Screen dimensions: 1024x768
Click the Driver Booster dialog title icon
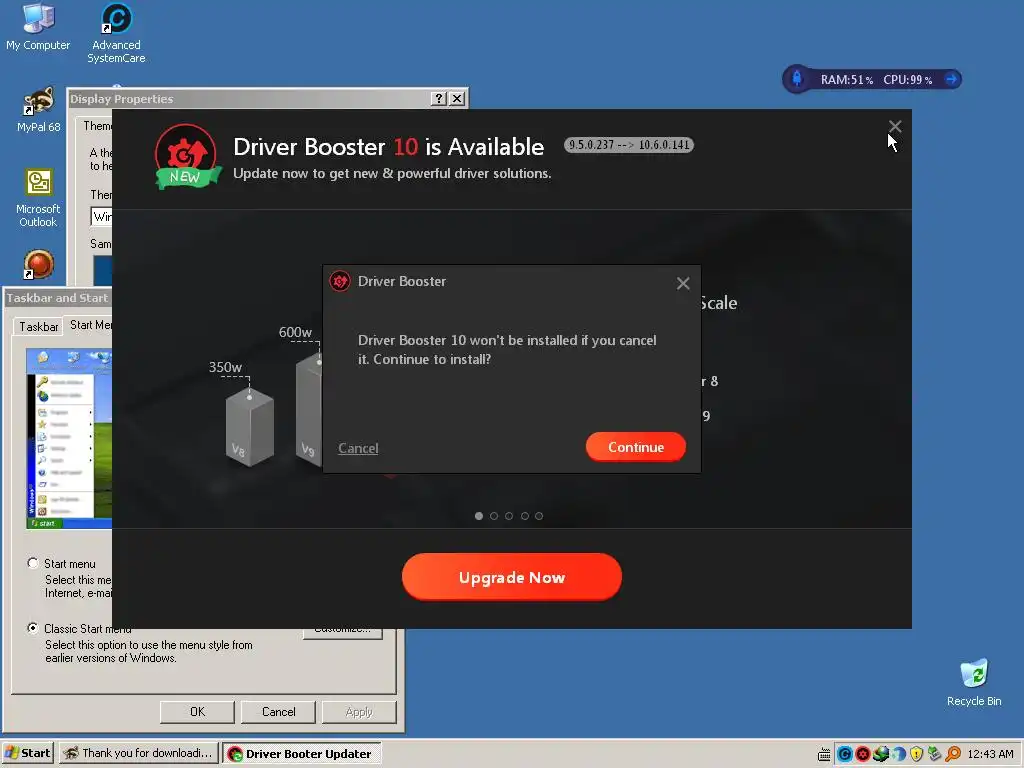[x=340, y=281]
